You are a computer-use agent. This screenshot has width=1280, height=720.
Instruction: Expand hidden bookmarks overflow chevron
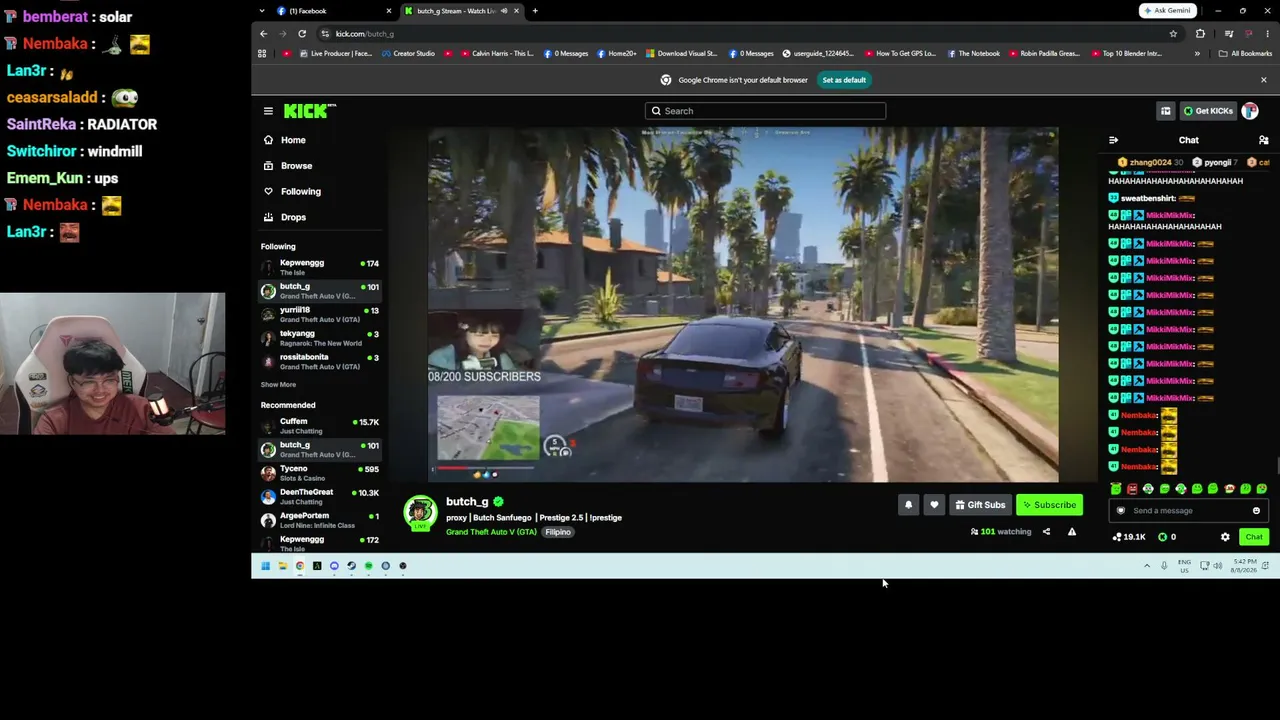click(1197, 54)
